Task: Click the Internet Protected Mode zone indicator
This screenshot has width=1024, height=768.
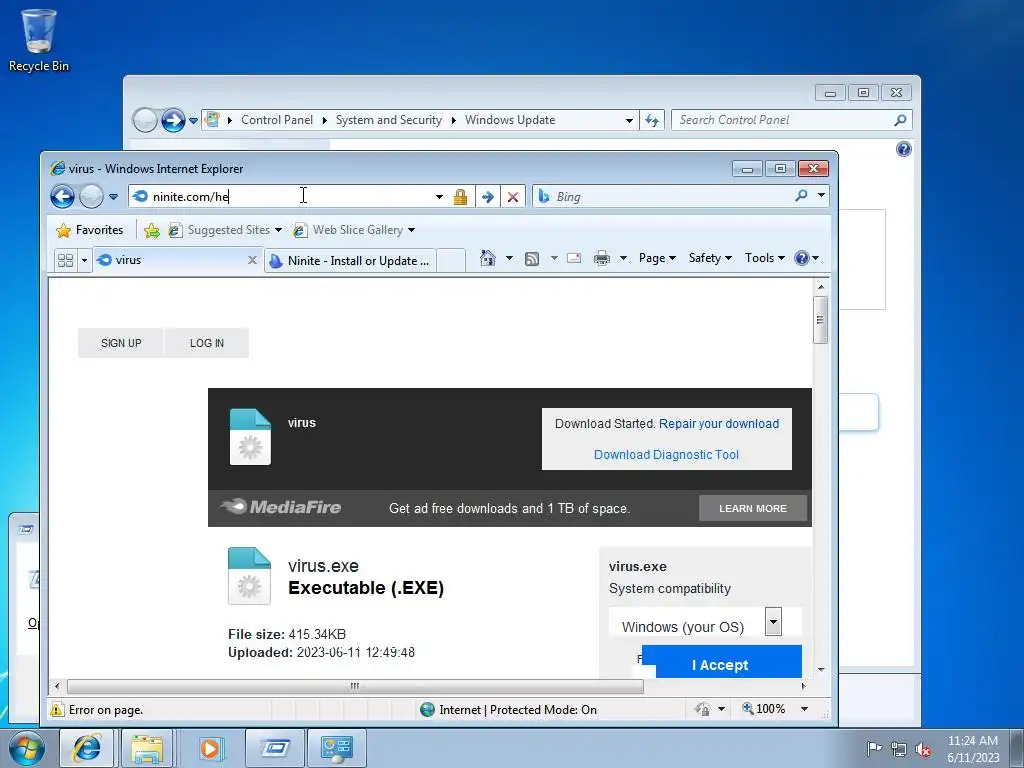Action: click(508, 710)
